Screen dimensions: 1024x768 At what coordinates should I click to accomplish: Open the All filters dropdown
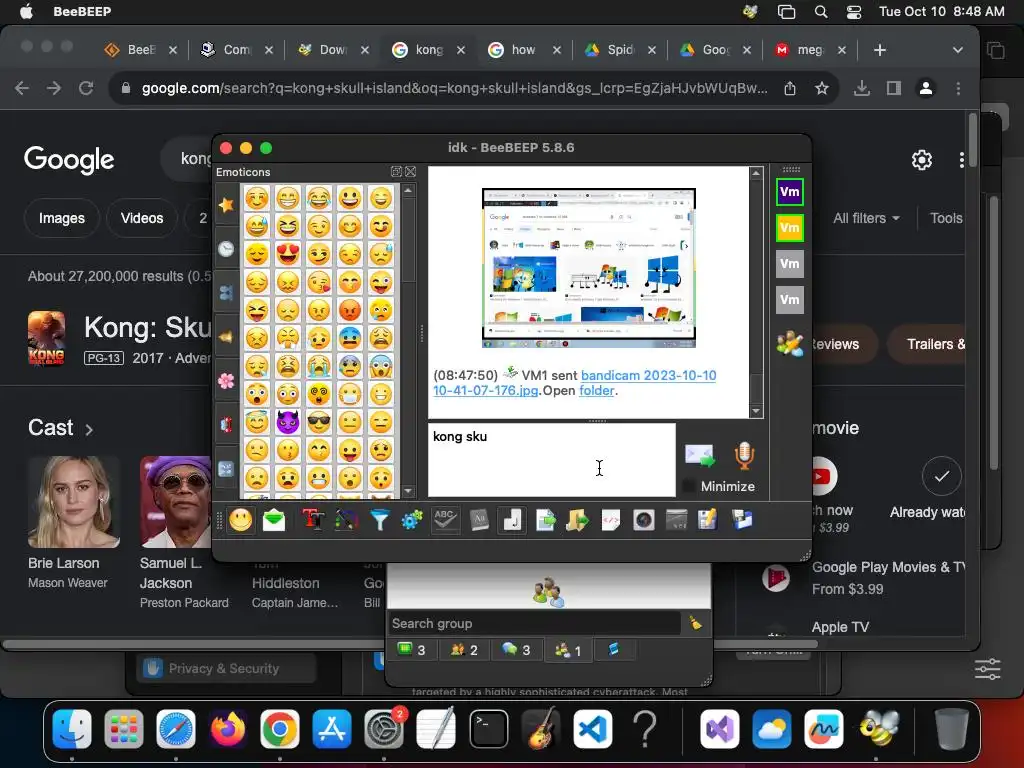click(x=866, y=218)
